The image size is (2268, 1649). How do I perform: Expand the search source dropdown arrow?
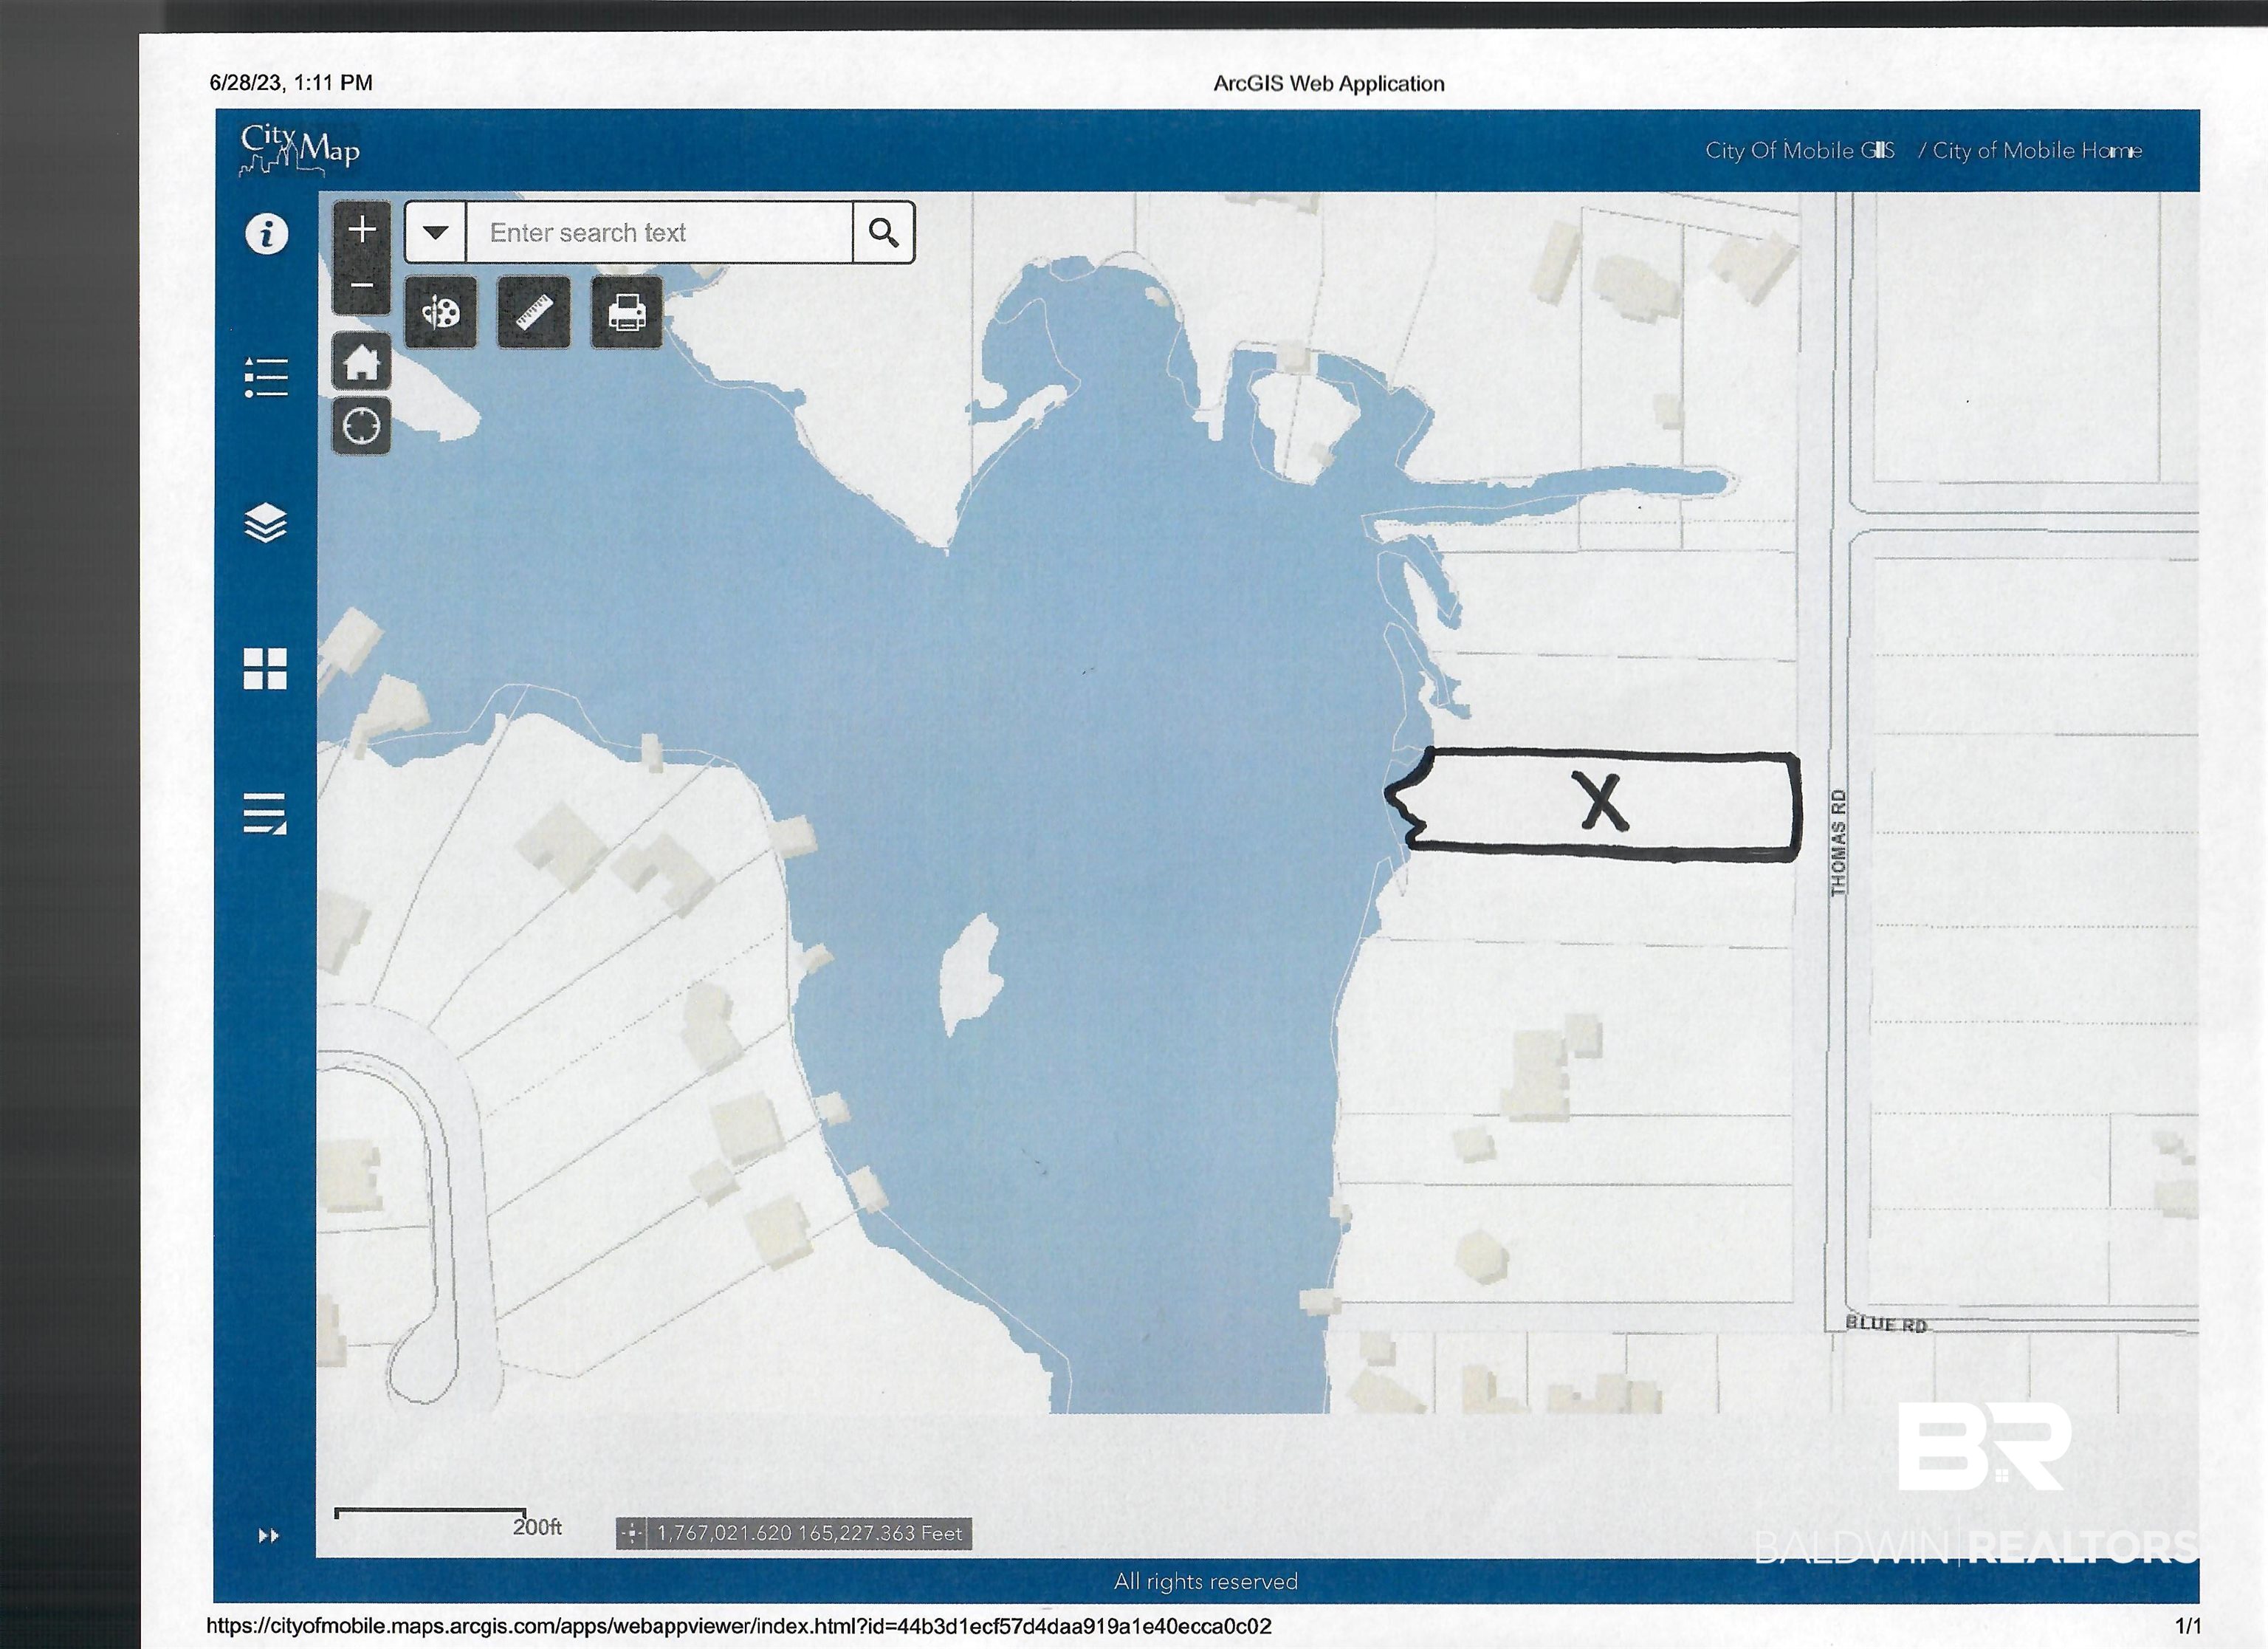point(435,232)
